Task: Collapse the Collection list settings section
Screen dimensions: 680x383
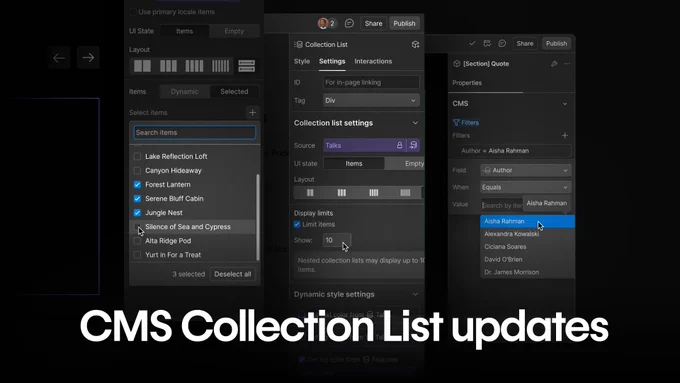Action: coord(415,123)
